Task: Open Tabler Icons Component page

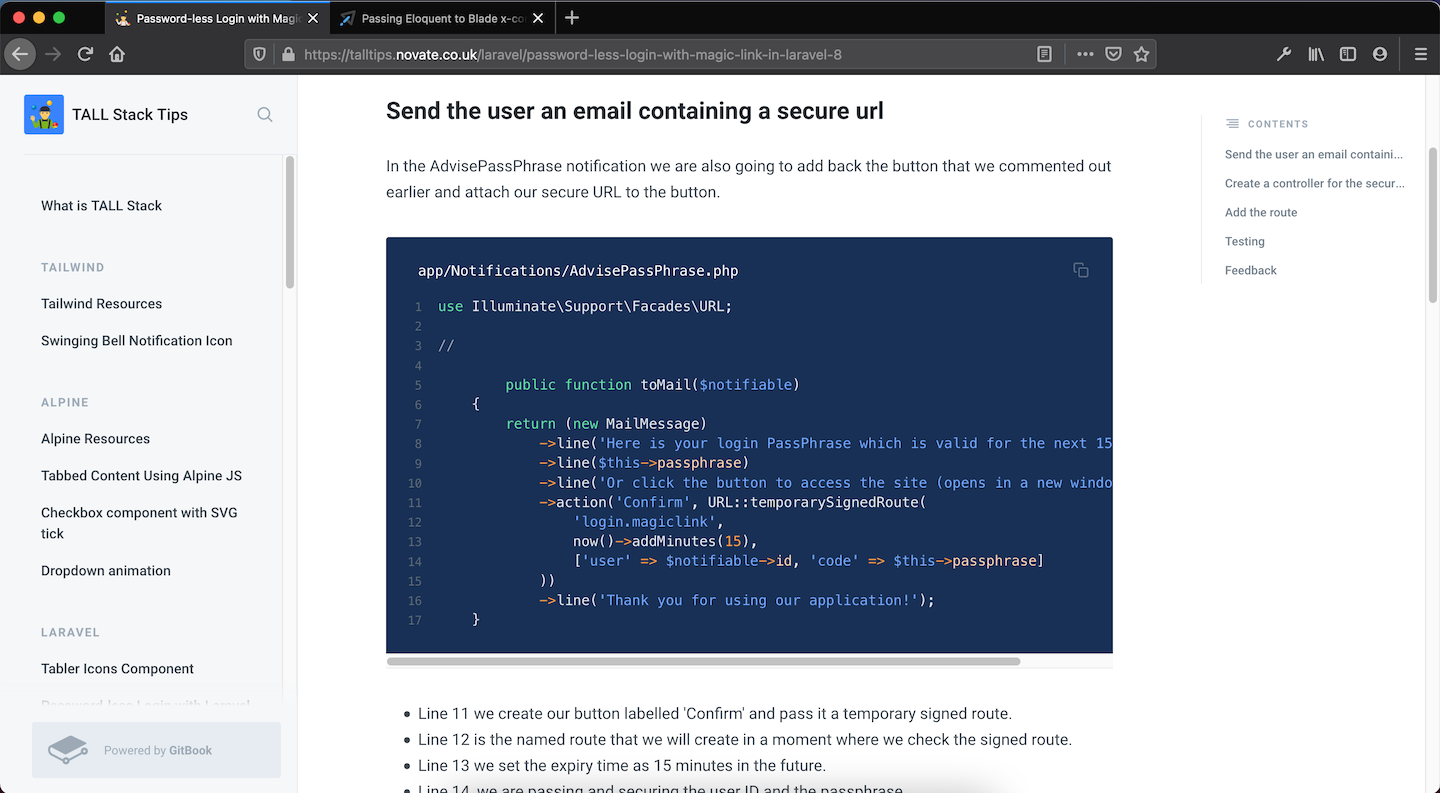Action: point(117,669)
